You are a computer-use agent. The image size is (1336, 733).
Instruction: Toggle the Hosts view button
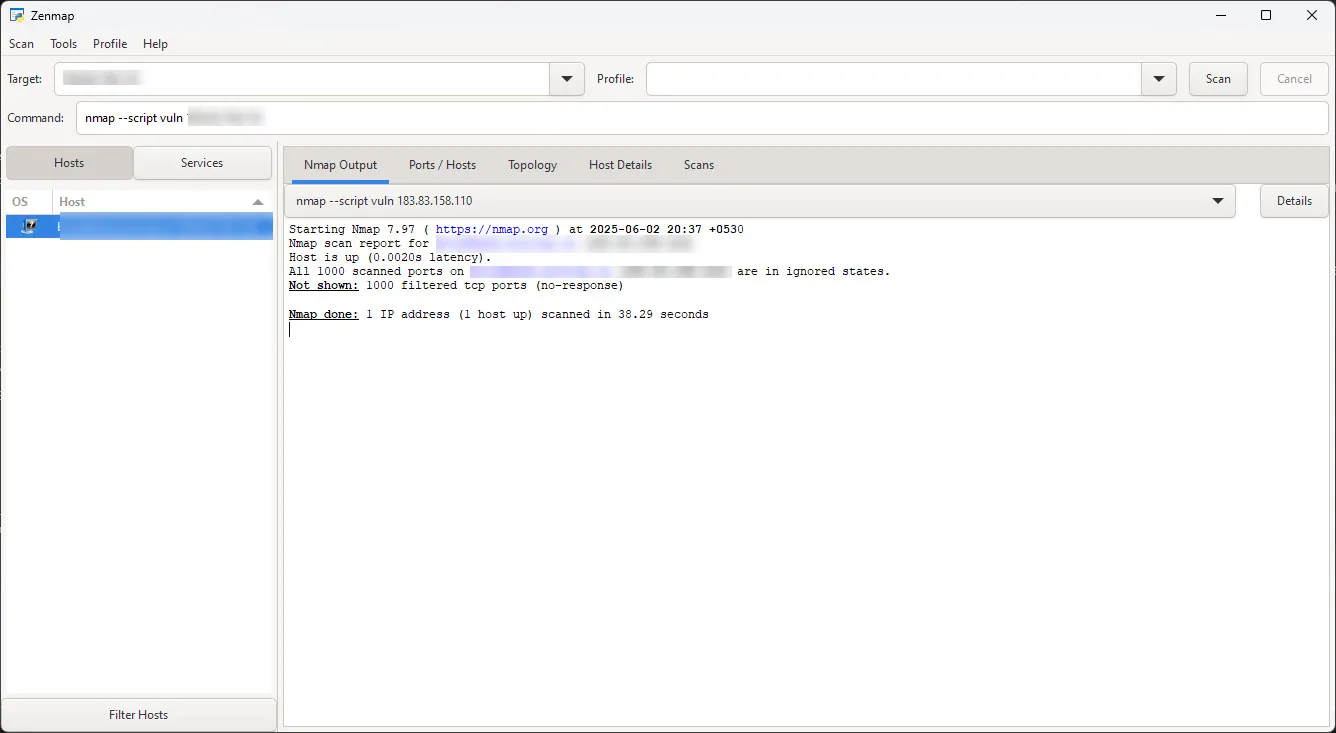coord(69,163)
